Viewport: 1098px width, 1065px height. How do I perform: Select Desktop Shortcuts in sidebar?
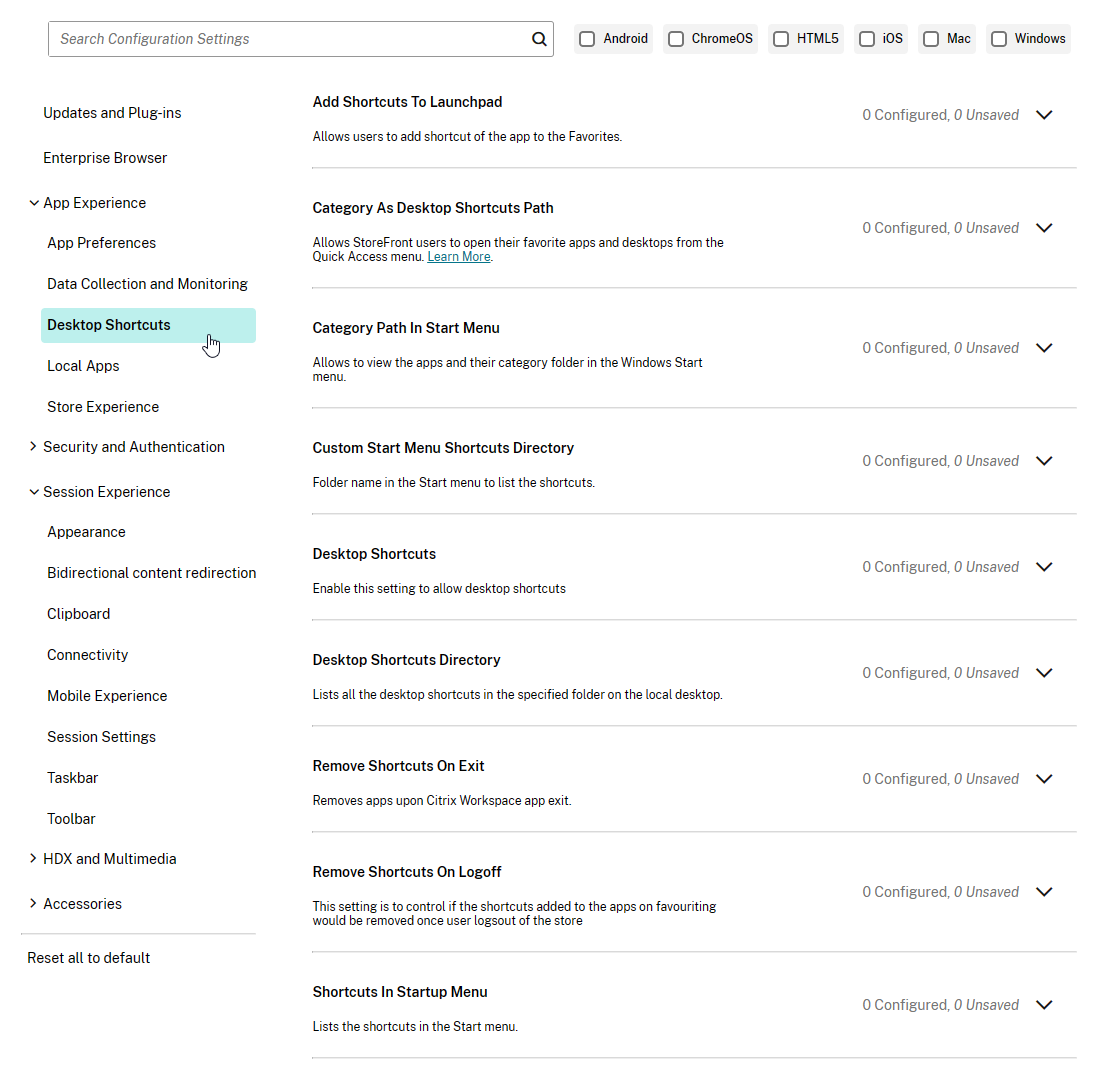pos(148,326)
